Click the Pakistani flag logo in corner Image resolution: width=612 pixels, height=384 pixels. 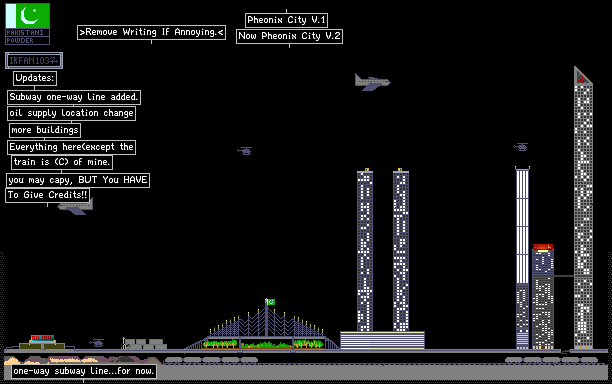coord(27,24)
